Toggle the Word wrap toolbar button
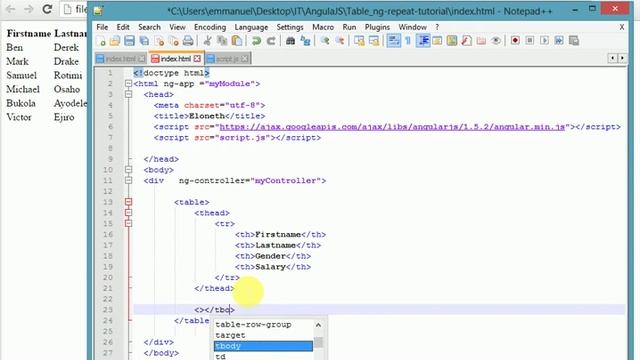This screenshot has width=640, height=360. click(393, 41)
